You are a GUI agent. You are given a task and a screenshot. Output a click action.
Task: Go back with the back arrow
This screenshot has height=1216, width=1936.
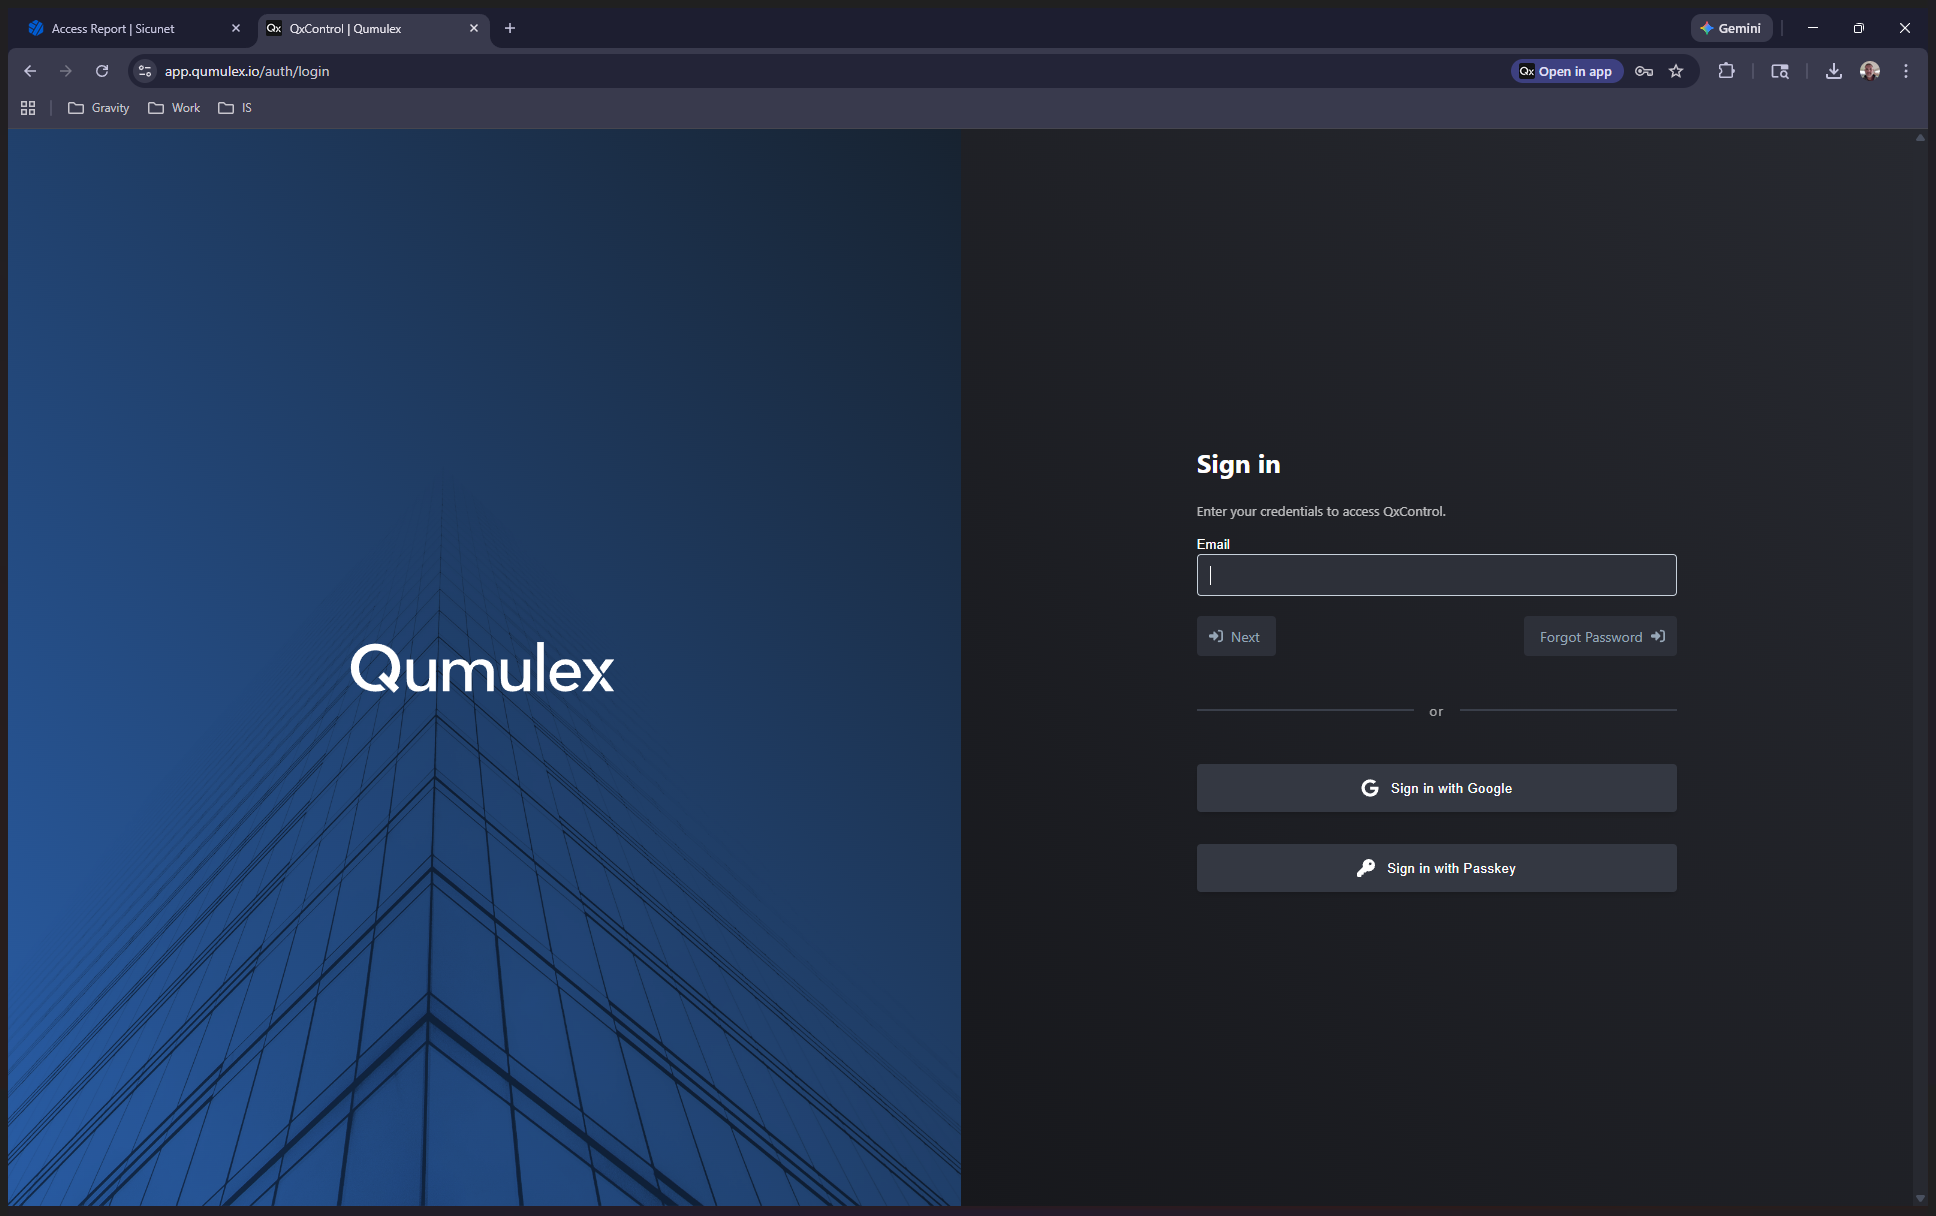click(x=30, y=71)
